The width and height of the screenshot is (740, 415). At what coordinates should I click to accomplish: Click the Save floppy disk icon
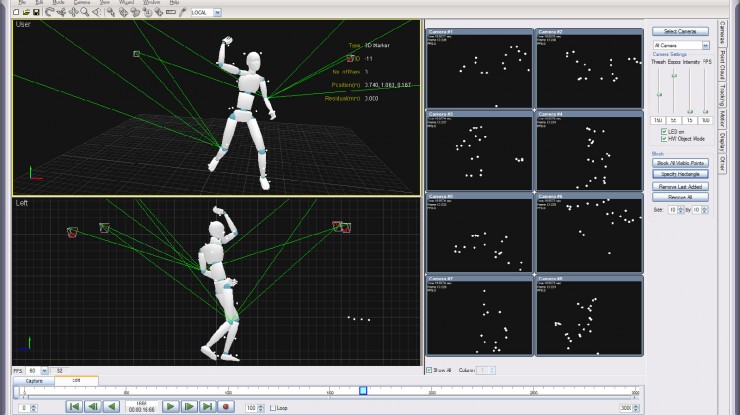(36, 12)
